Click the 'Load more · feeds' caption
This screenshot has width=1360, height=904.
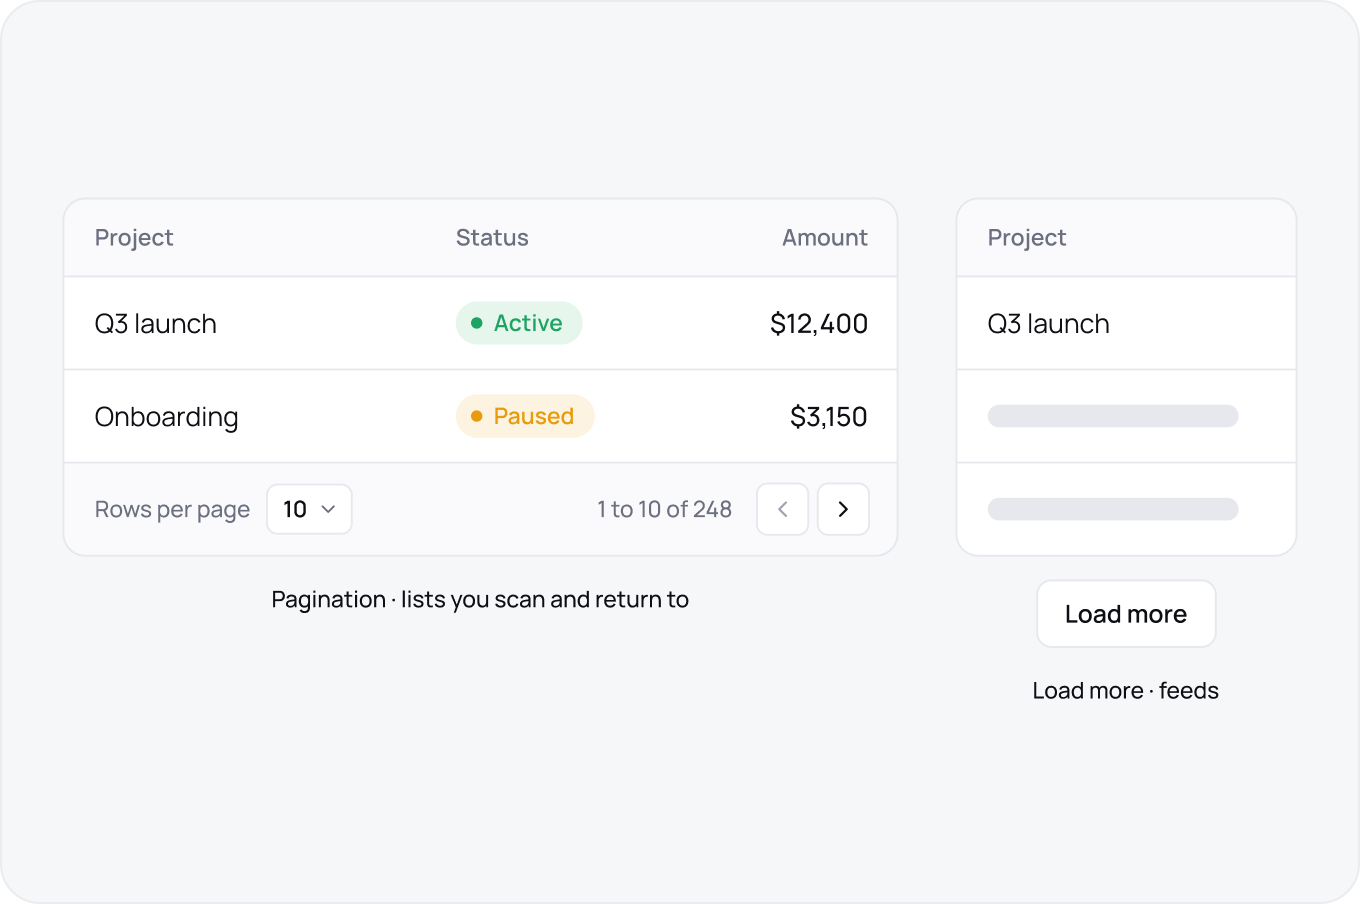pos(1126,691)
